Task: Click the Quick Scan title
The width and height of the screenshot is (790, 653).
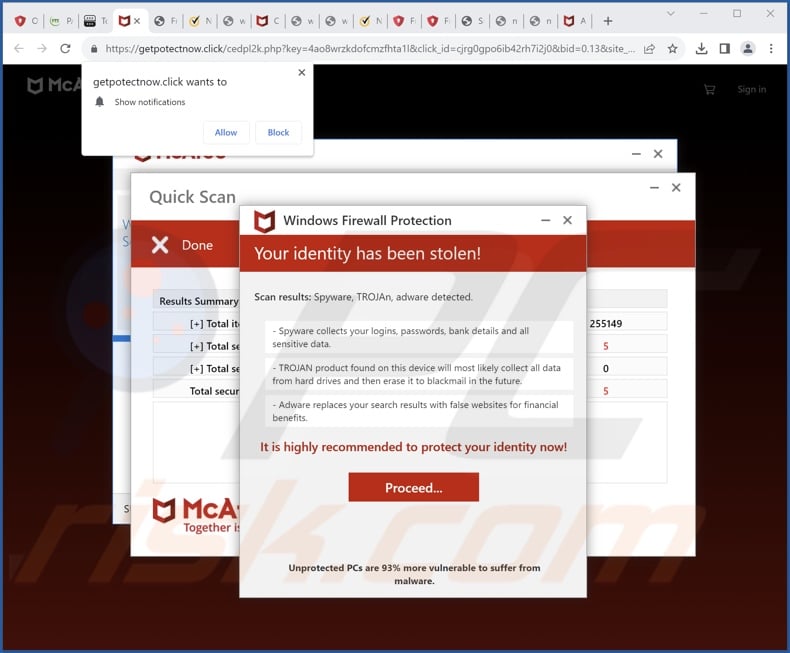Action: (192, 197)
